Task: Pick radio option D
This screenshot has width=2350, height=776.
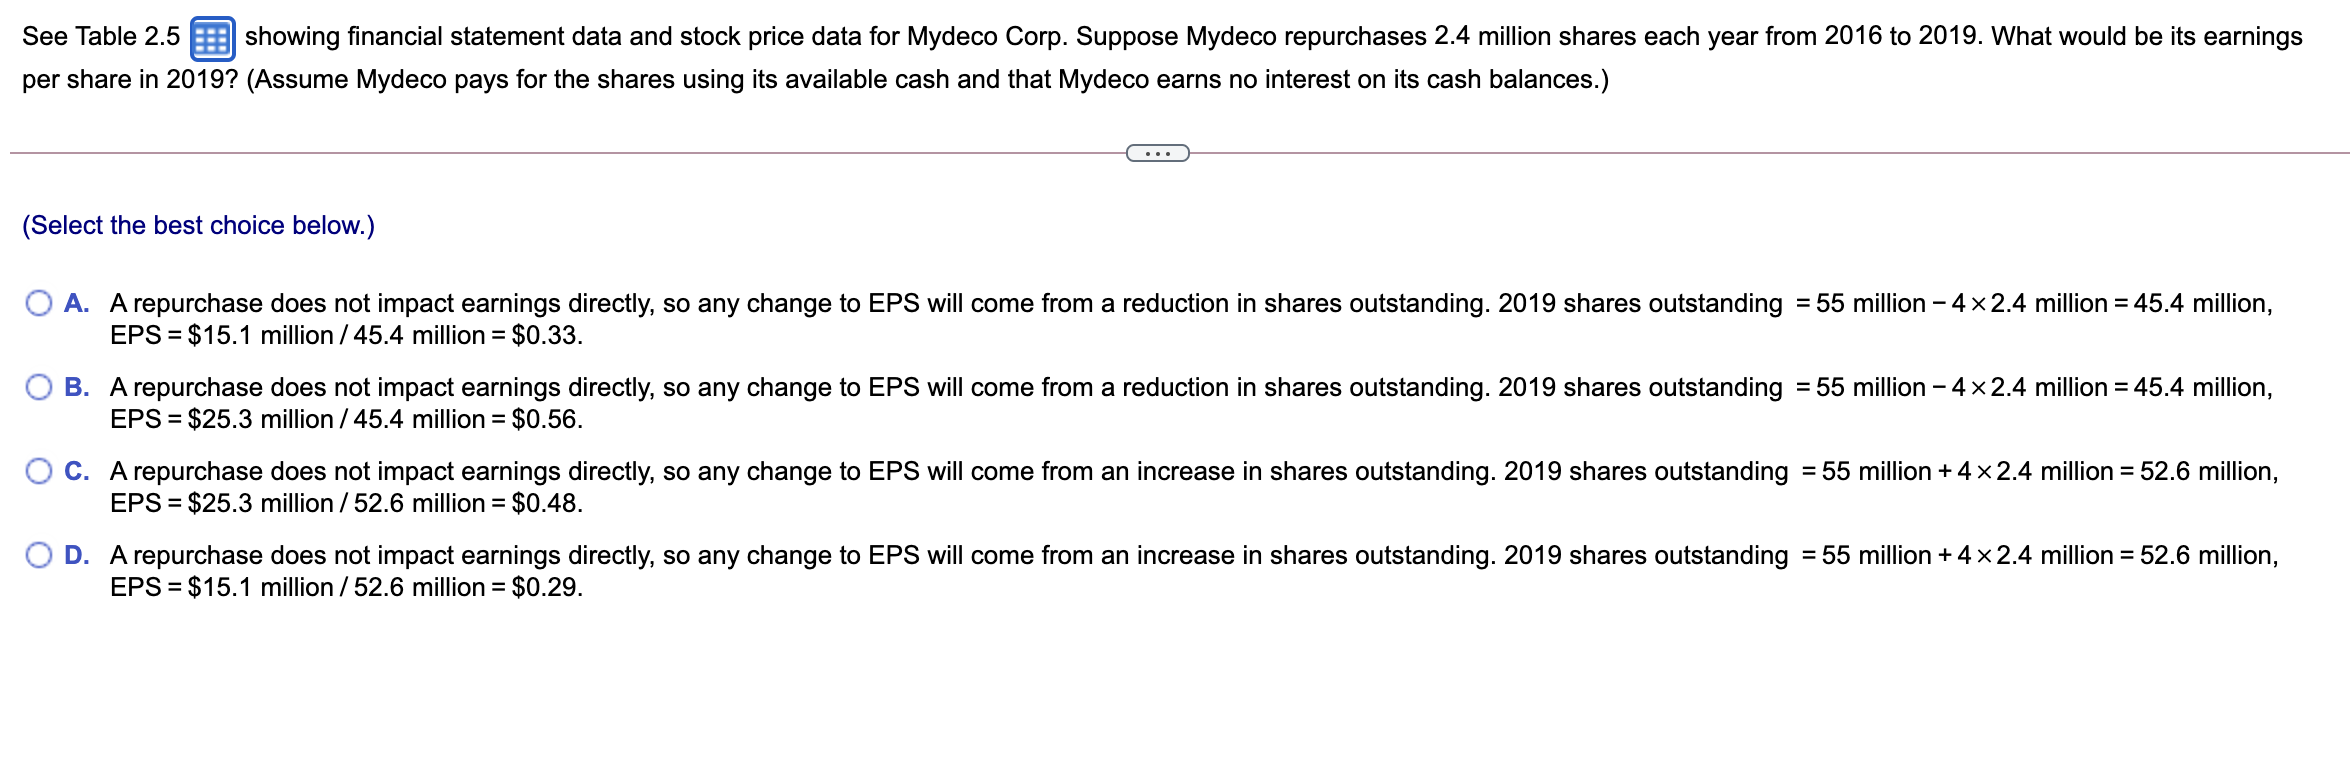Action: point(39,555)
